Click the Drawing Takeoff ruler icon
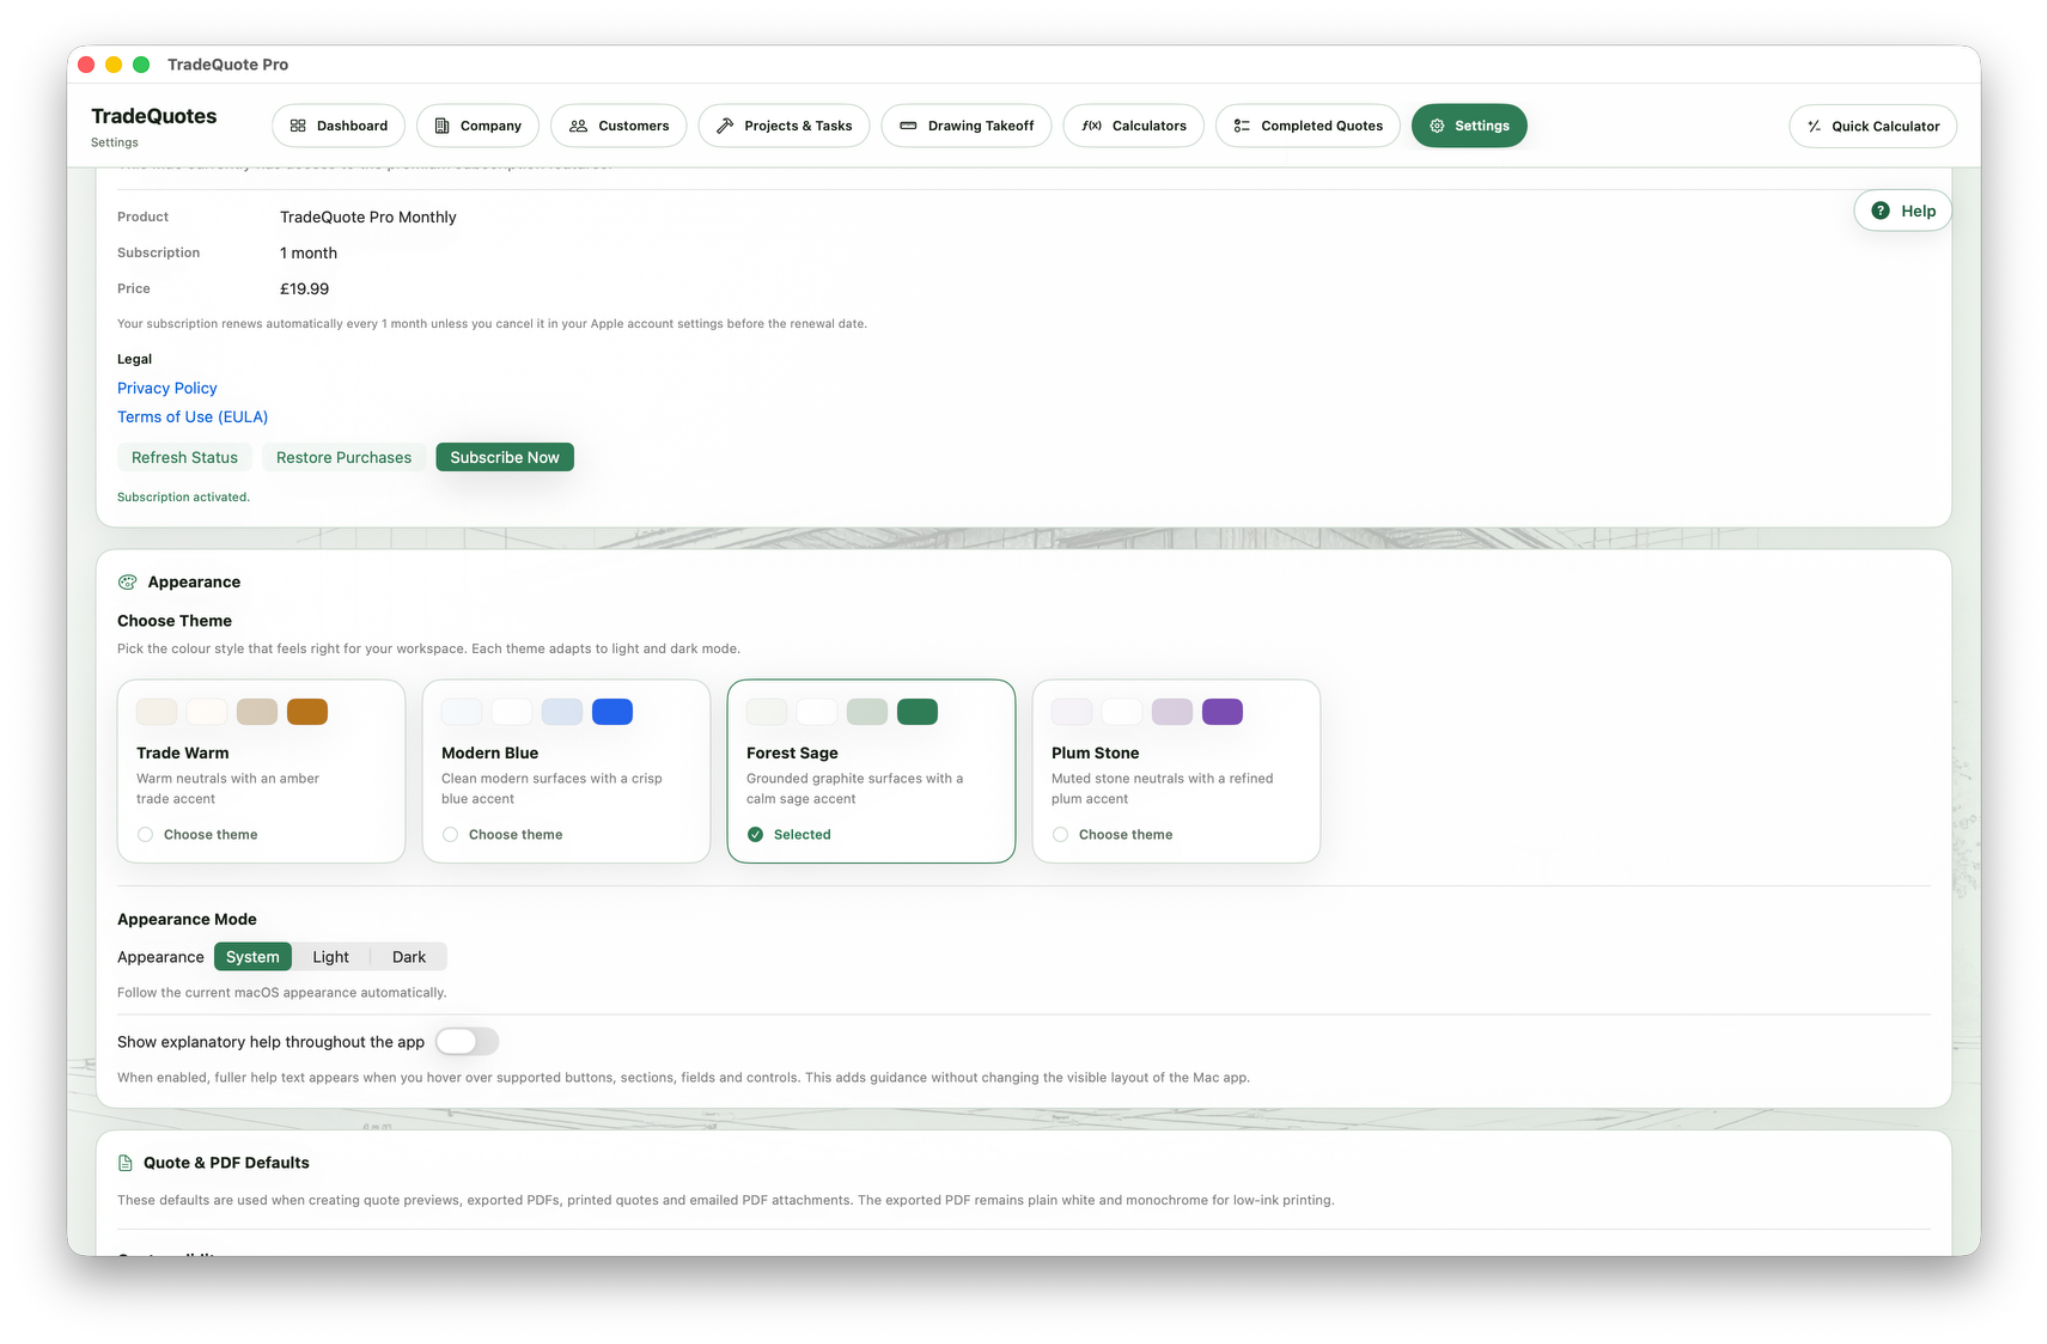 click(908, 126)
